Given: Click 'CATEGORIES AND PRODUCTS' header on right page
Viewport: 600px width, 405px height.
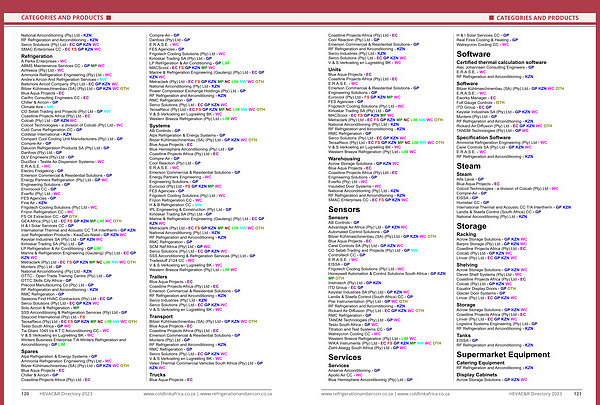Looking at the screenshot, I should [537, 18].
